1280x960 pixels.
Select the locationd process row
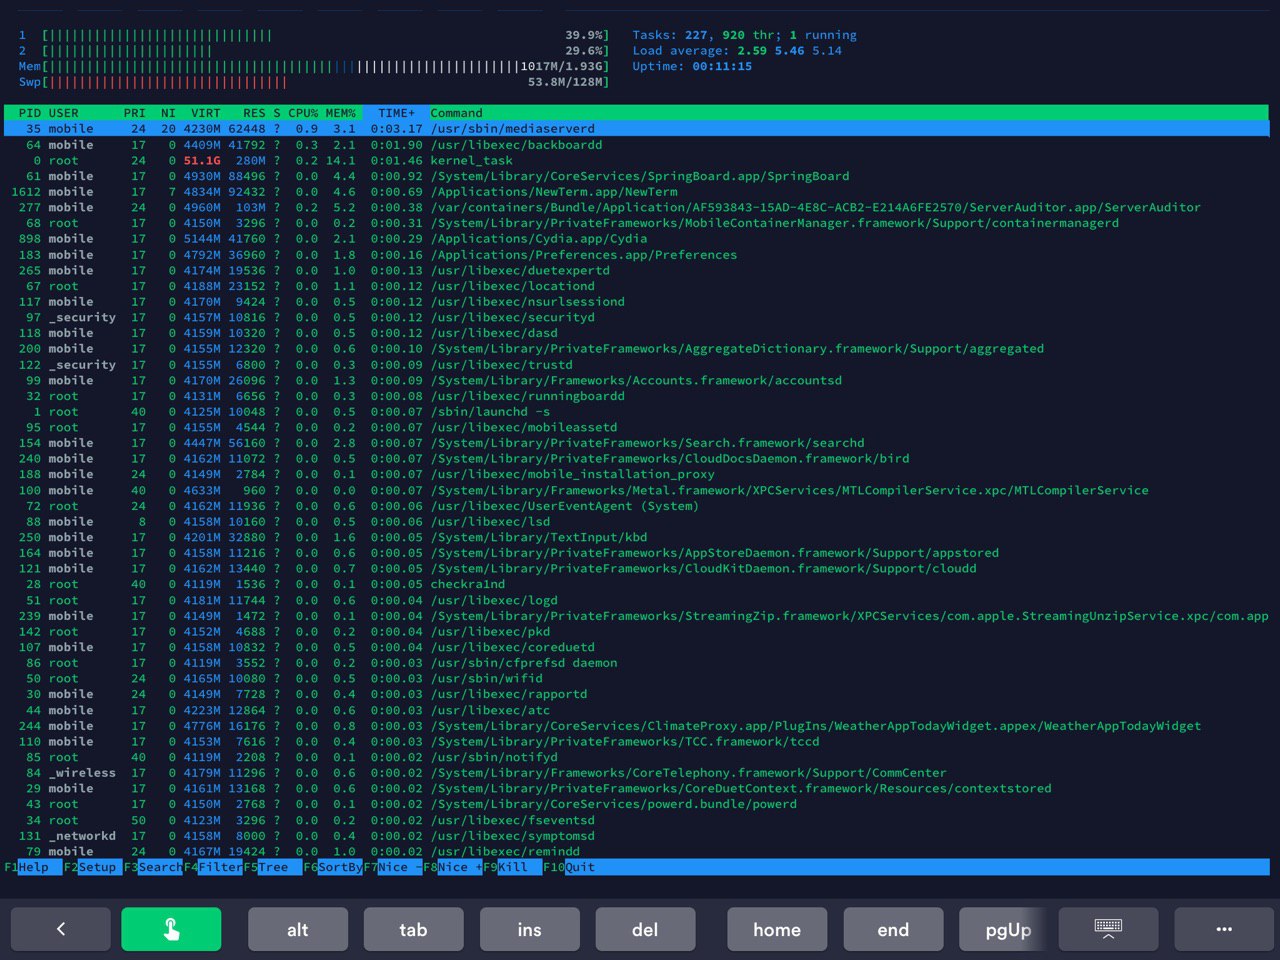(x=636, y=286)
